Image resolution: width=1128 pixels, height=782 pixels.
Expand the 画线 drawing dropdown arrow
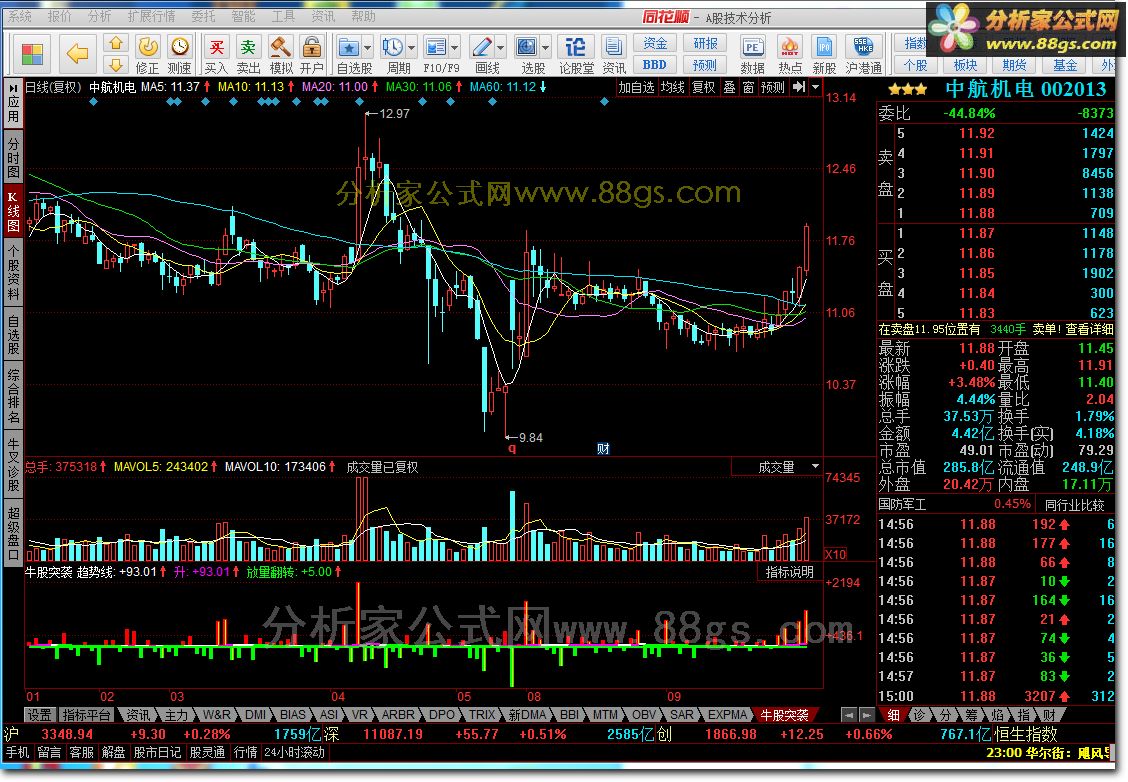pos(501,47)
